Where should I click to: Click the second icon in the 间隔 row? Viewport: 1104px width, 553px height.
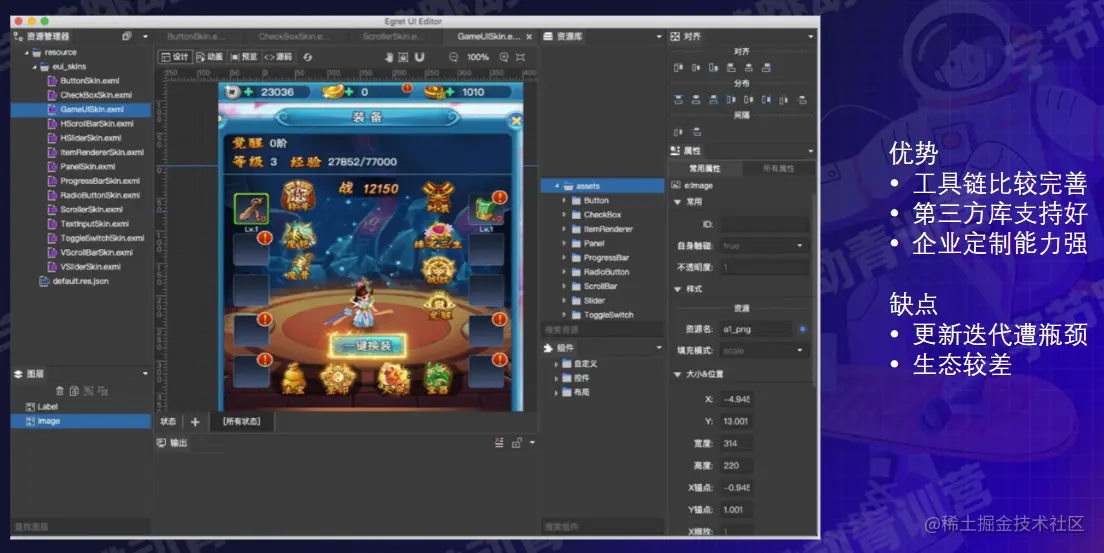[696, 132]
